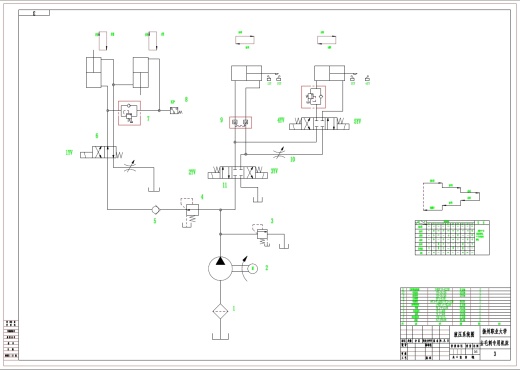Select the diamond filter symbol labeled 1
Image resolution: width=520 pixels, height=370 pixels.
[220, 311]
